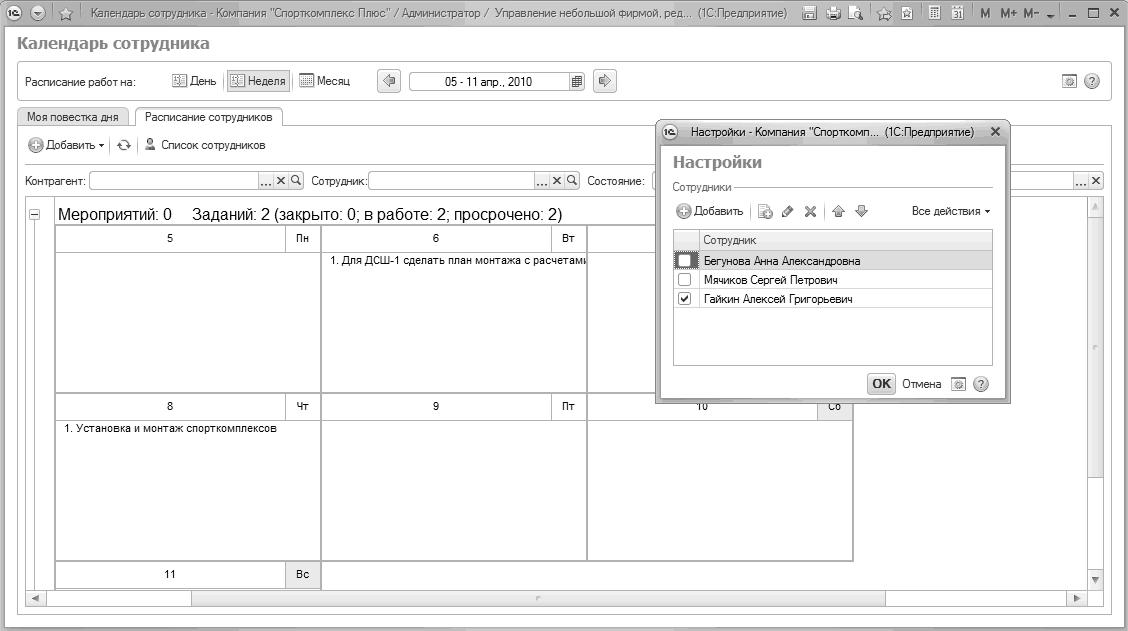This screenshot has height=631, width=1128.
Task: Click the printer icon in title bar
Action: click(x=833, y=13)
